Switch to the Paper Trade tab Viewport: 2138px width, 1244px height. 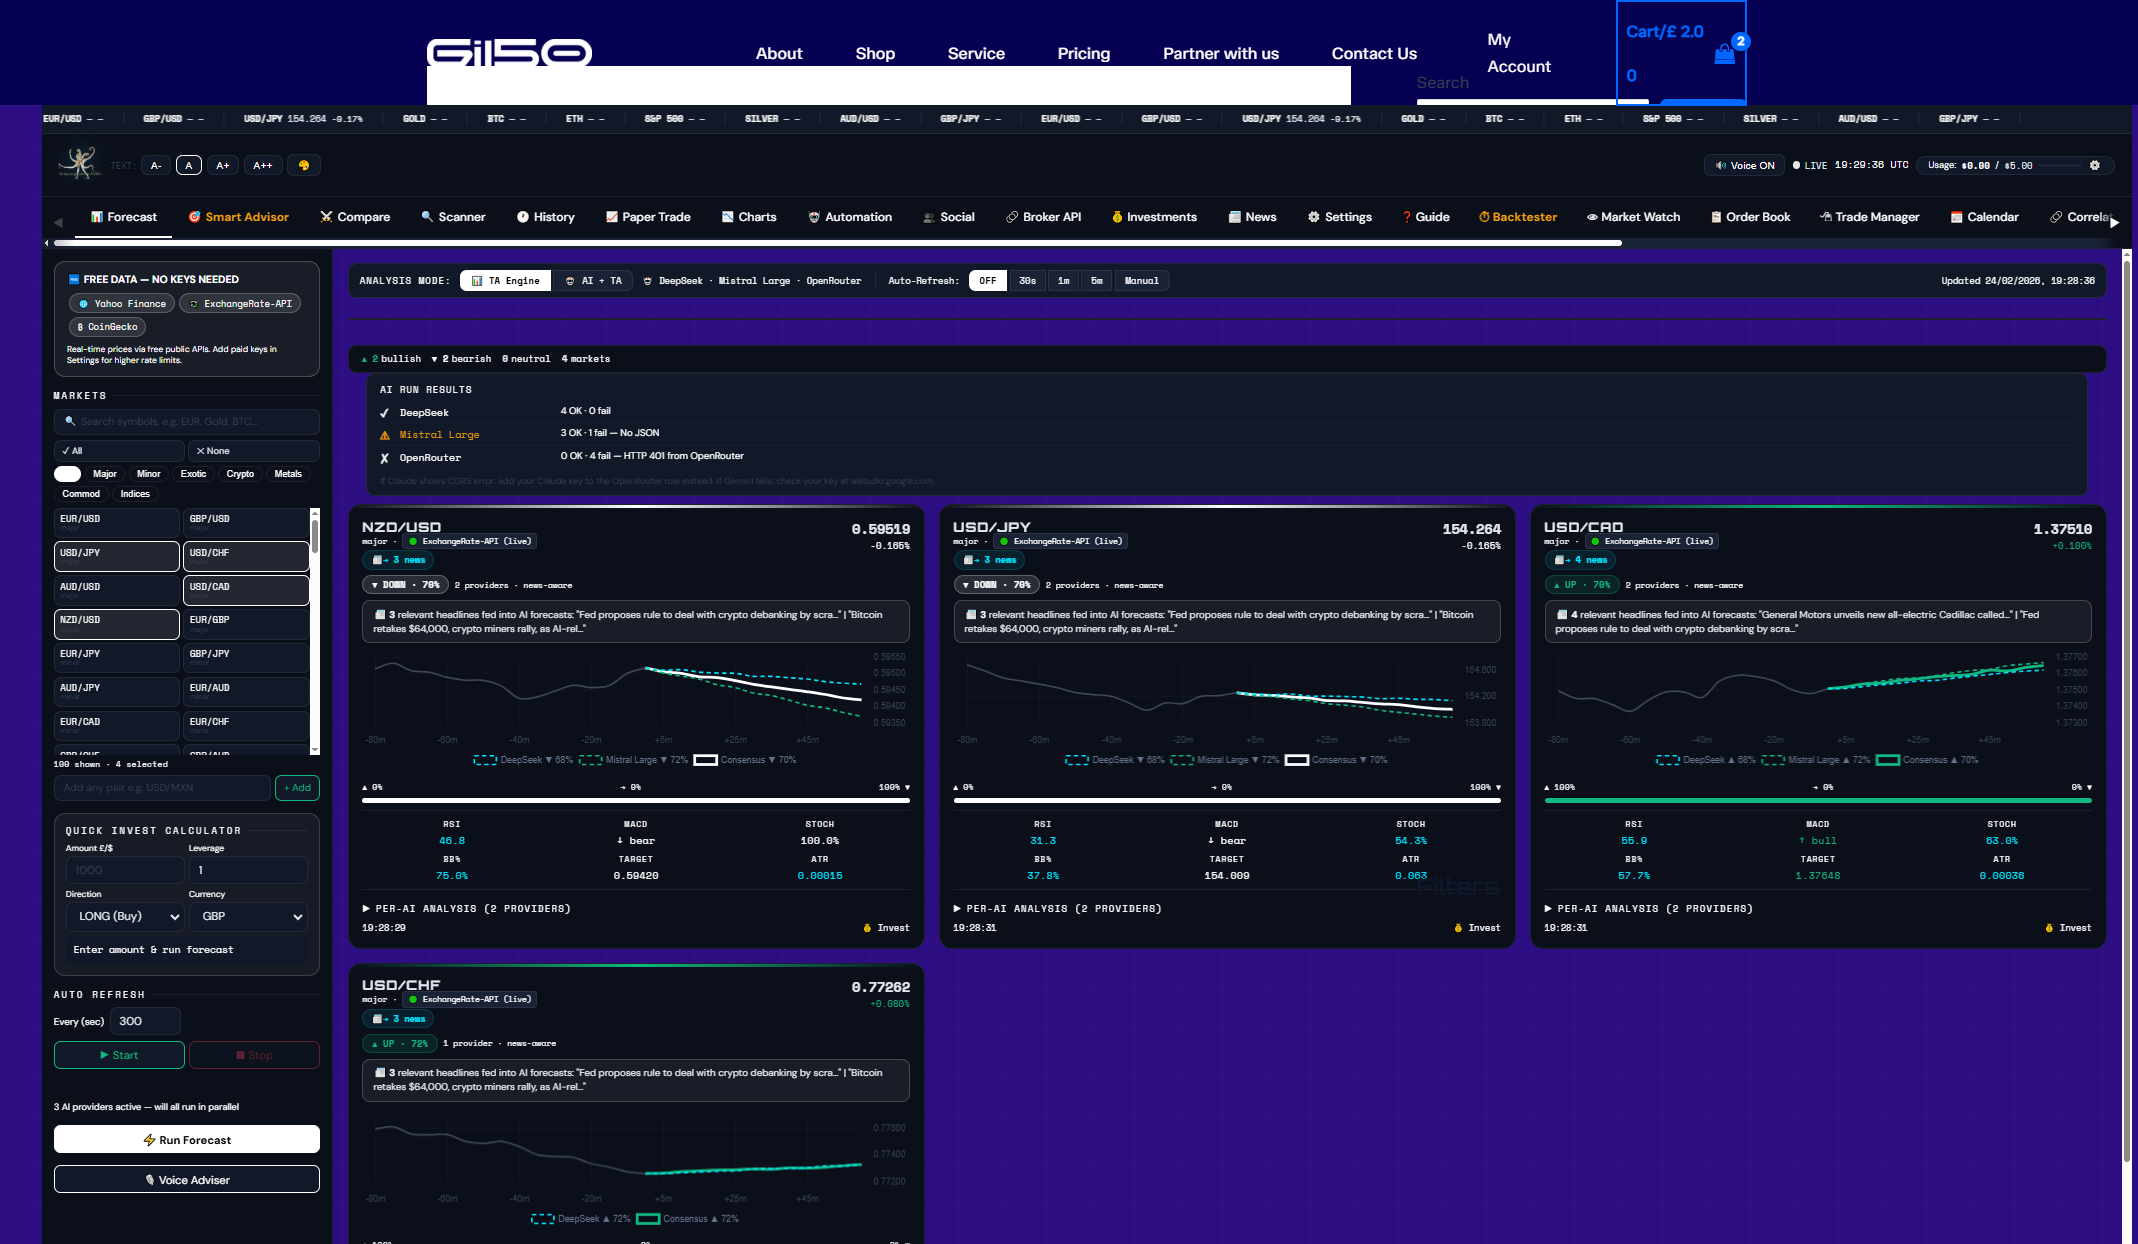pyautogui.click(x=647, y=217)
